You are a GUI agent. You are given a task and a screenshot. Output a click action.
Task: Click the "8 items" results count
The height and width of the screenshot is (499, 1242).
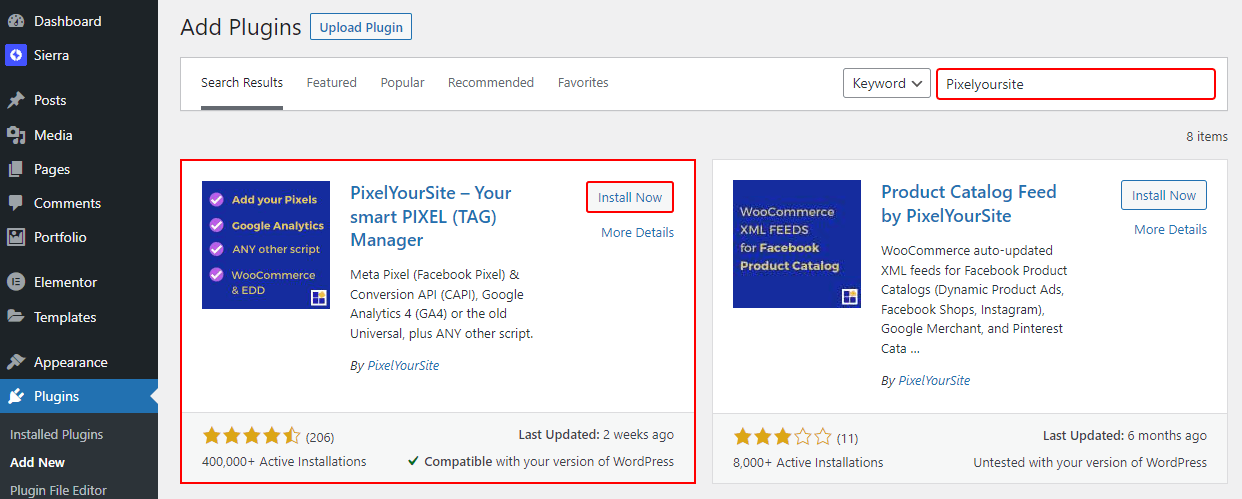(x=1207, y=136)
